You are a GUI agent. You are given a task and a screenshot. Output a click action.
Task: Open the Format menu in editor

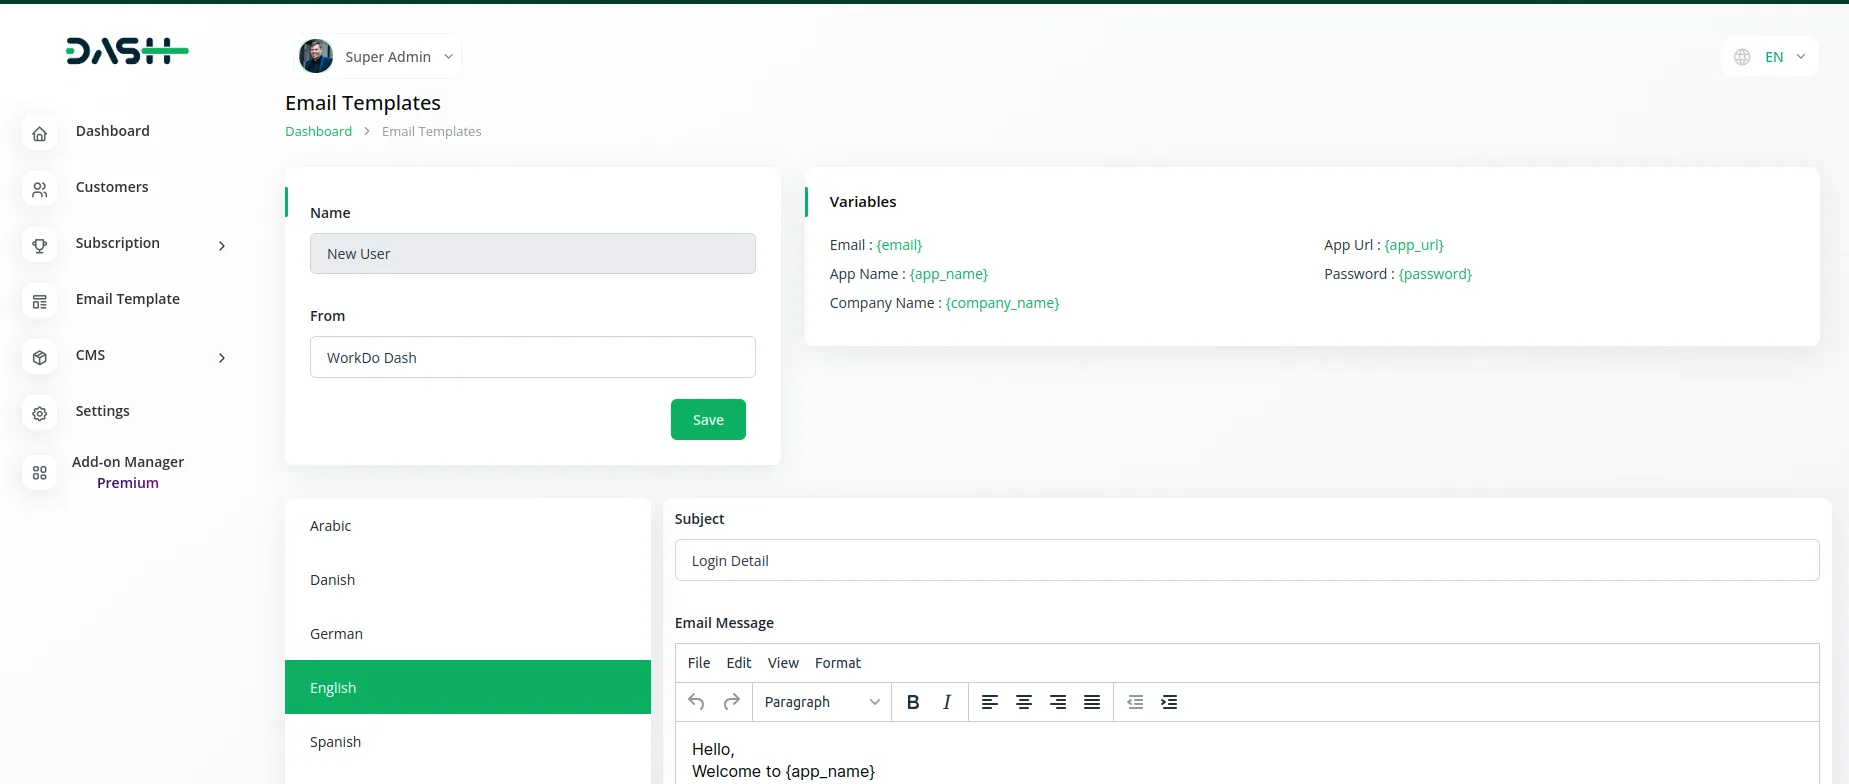tap(837, 663)
